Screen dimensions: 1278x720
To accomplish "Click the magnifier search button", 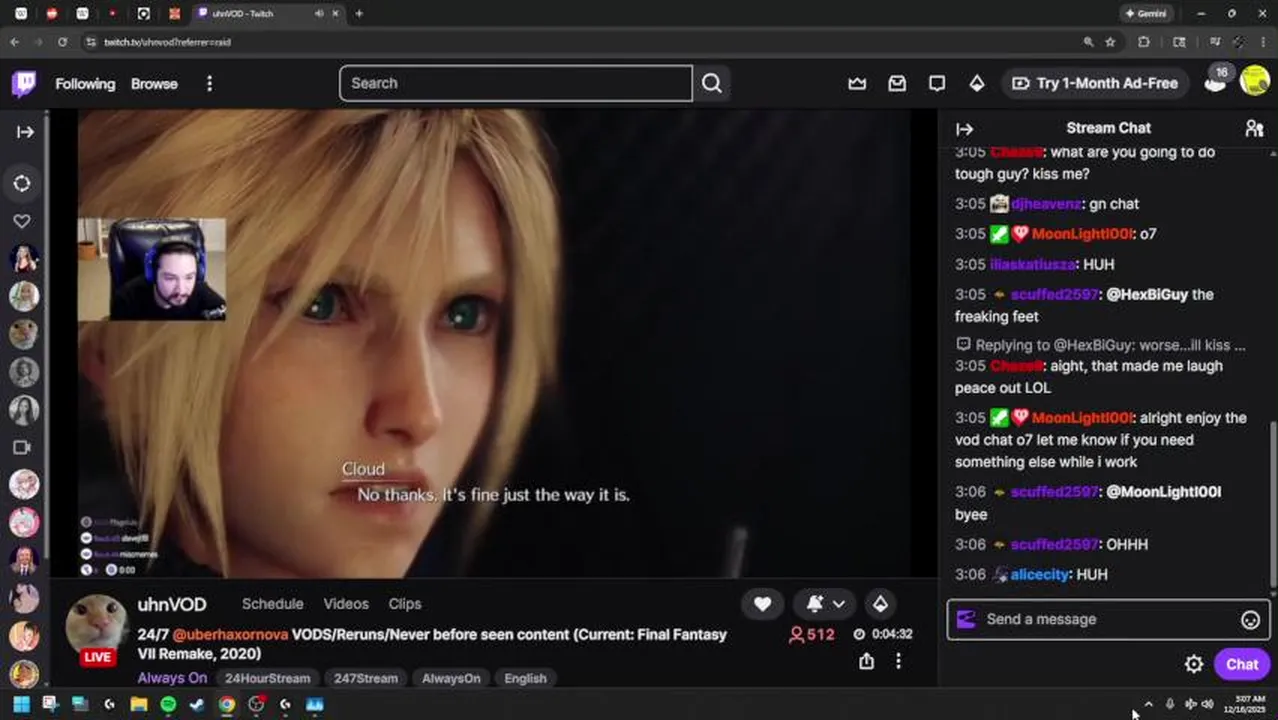I will 712,83.
